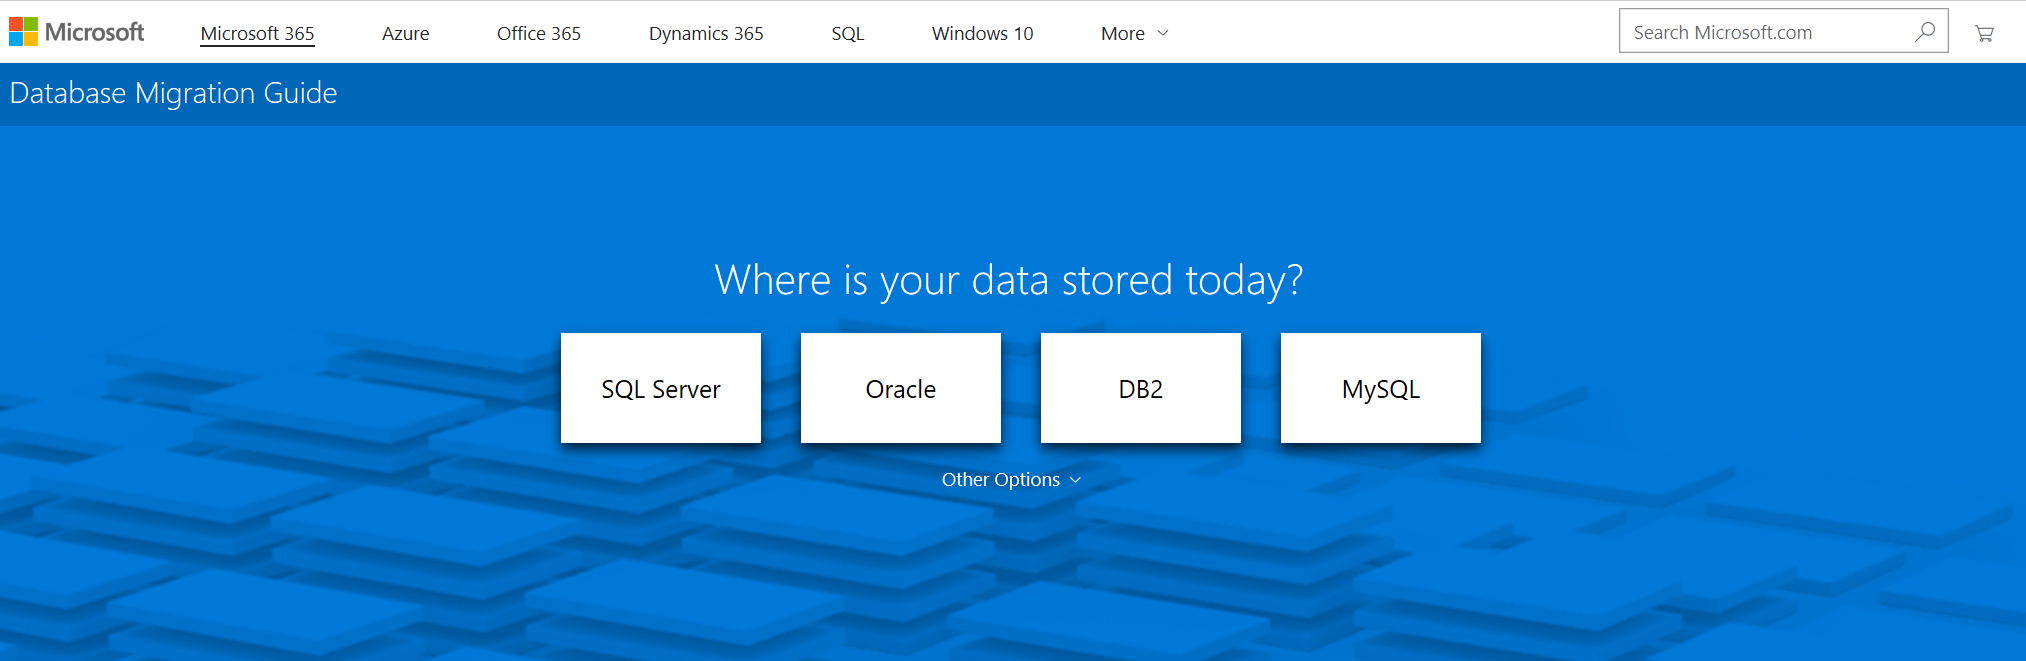Click the More label in navigation
The width and height of the screenshot is (2026, 661).
(x=1122, y=33)
